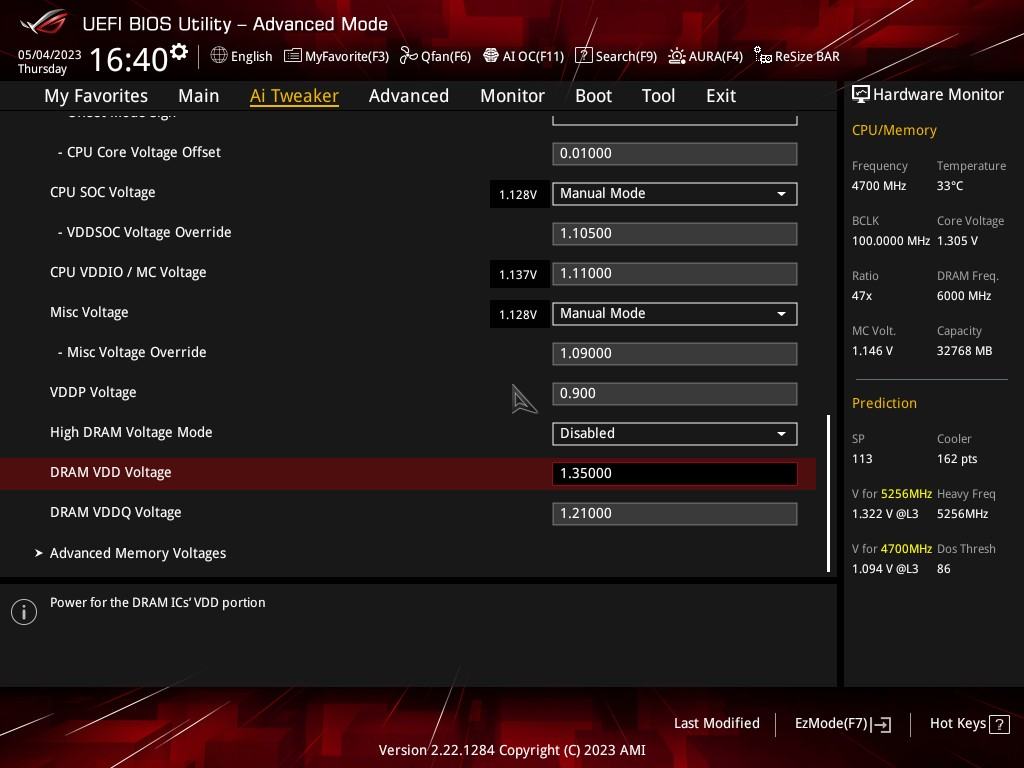The image size is (1024, 768).
Task: Open the Tool tab
Action: pos(658,96)
